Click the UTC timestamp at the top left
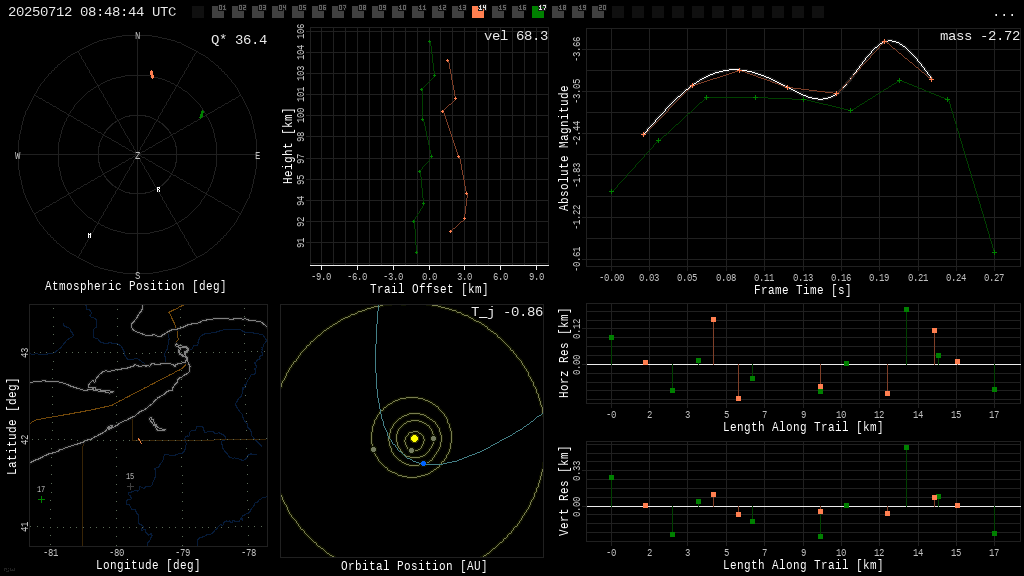The image size is (1024, 576). pos(92,12)
